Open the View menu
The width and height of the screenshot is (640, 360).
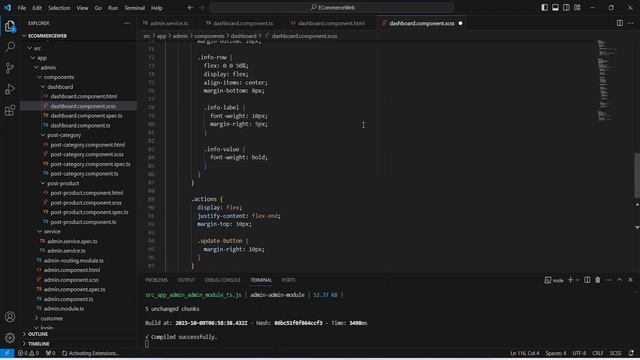click(x=82, y=8)
